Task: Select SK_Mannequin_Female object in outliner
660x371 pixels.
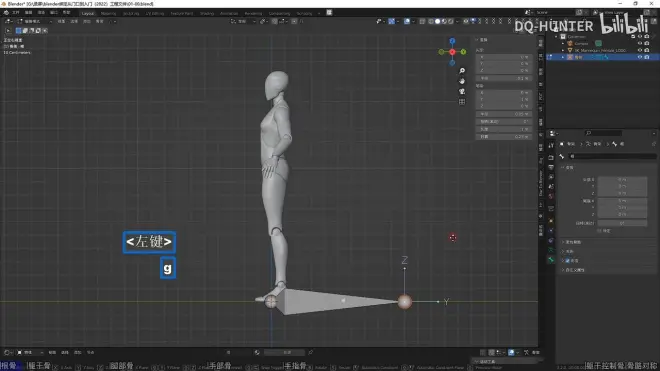Action: pos(600,50)
